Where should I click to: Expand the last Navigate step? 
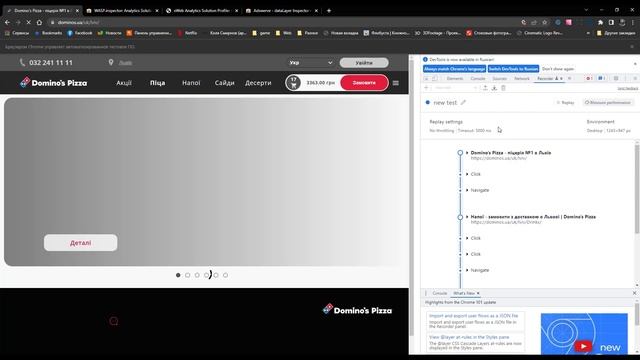tap(467, 270)
